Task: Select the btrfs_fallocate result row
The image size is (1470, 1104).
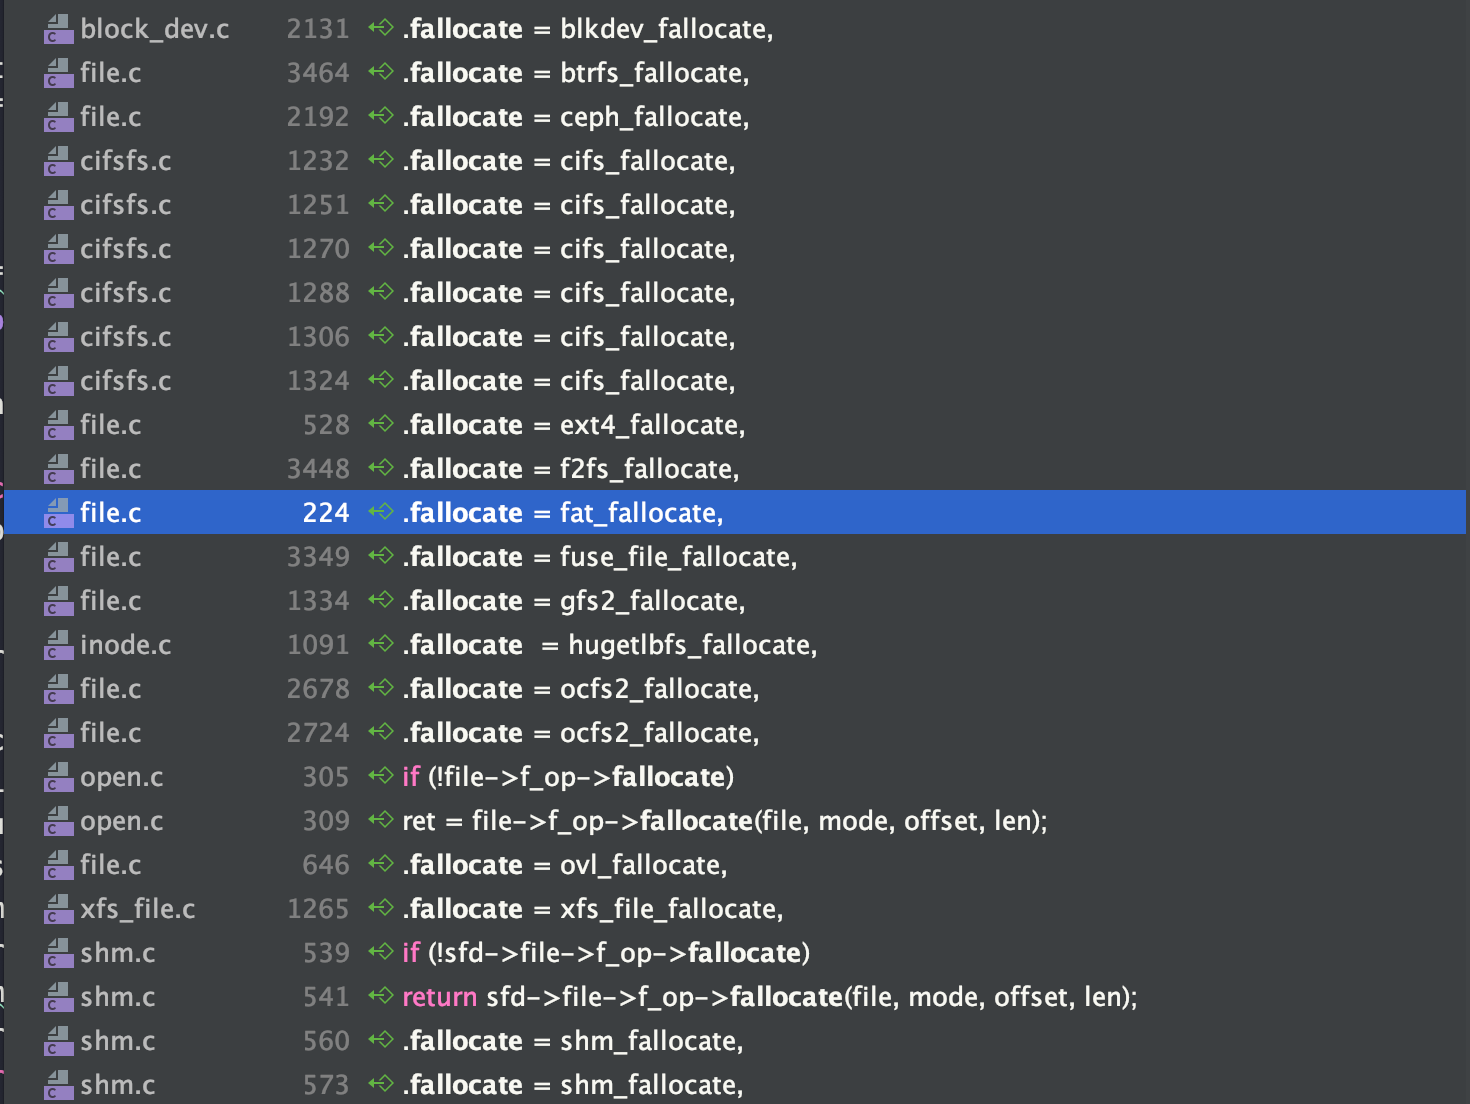Action: [x=736, y=73]
